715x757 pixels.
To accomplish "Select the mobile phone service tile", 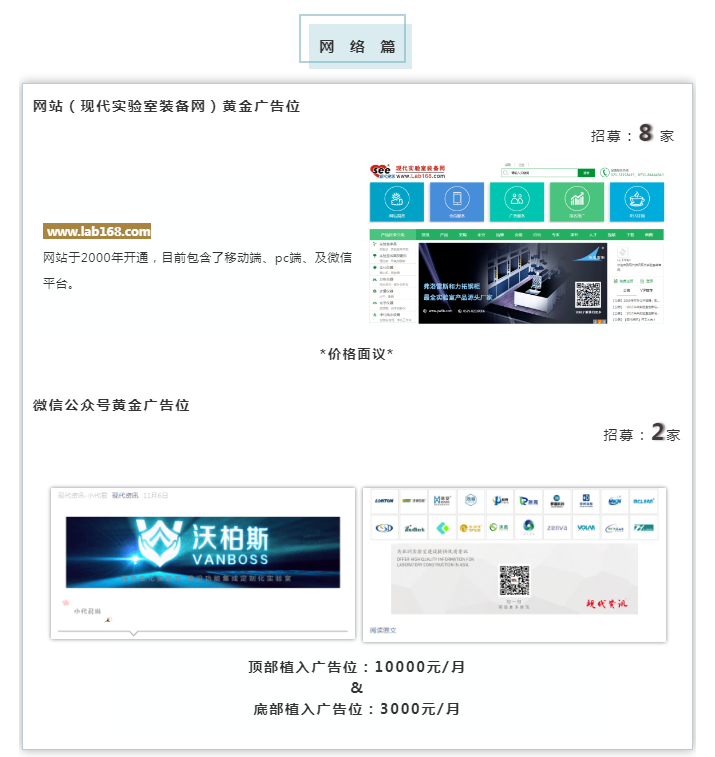I will point(456,201).
